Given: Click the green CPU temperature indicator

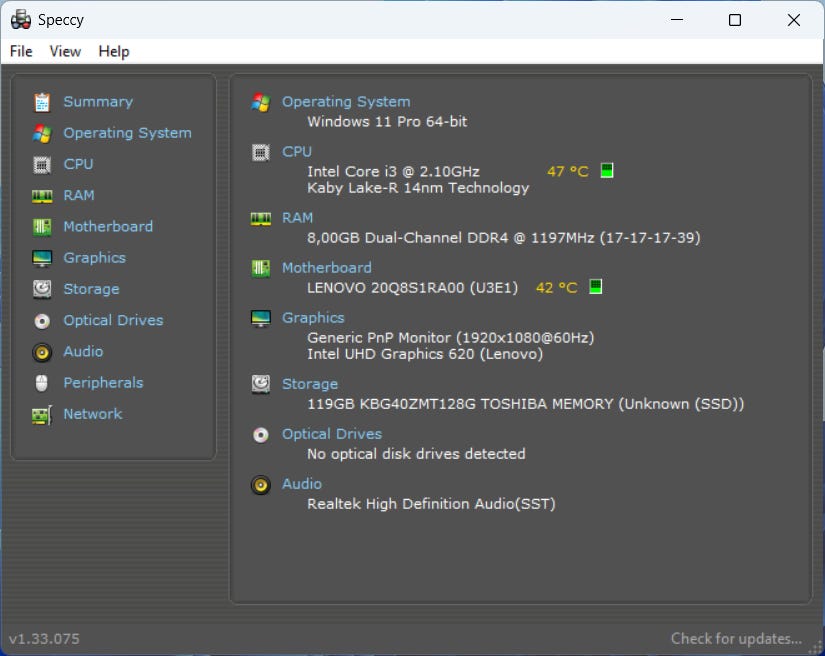Looking at the screenshot, I should coord(606,171).
